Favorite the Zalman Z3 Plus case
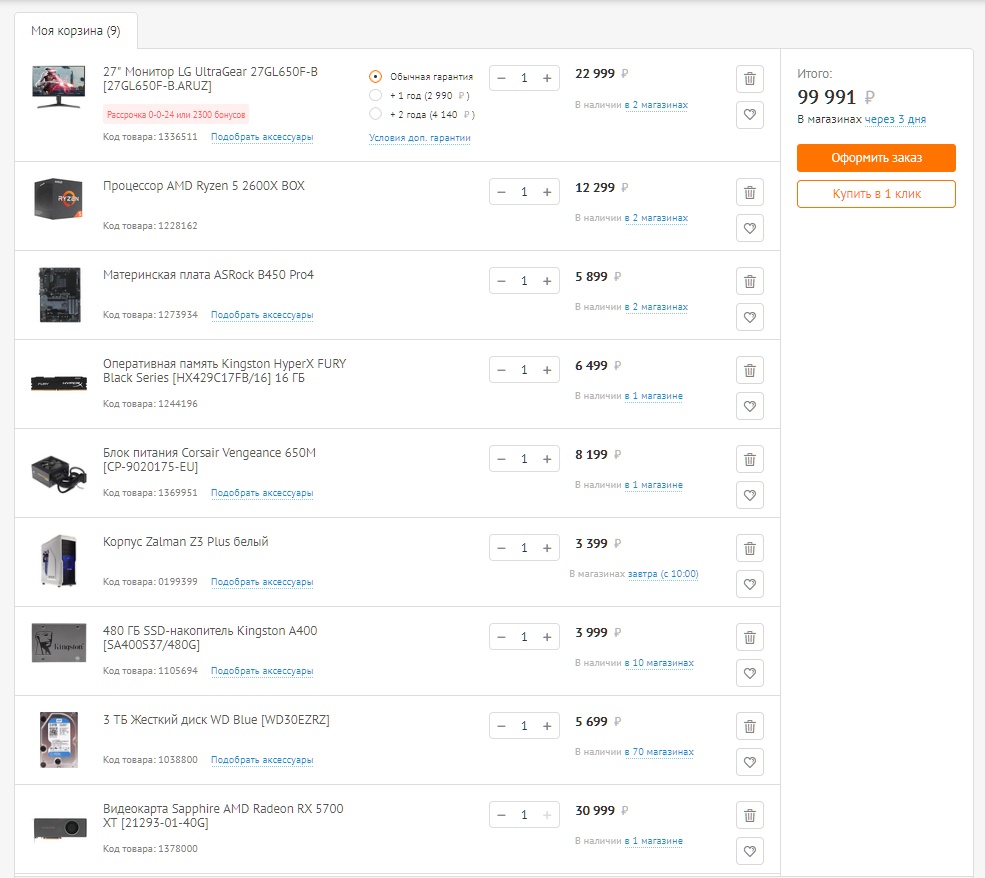The width and height of the screenshot is (985, 878). coord(749,584)
